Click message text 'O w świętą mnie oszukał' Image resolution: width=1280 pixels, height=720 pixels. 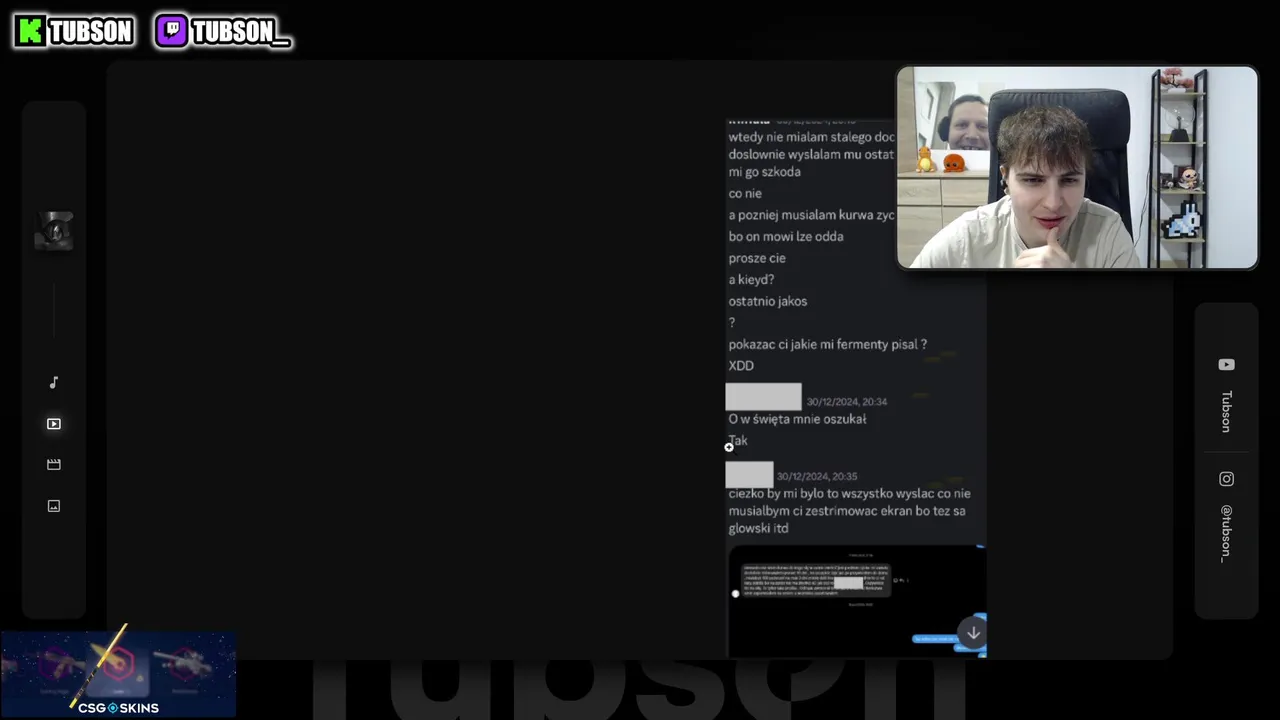797,419
